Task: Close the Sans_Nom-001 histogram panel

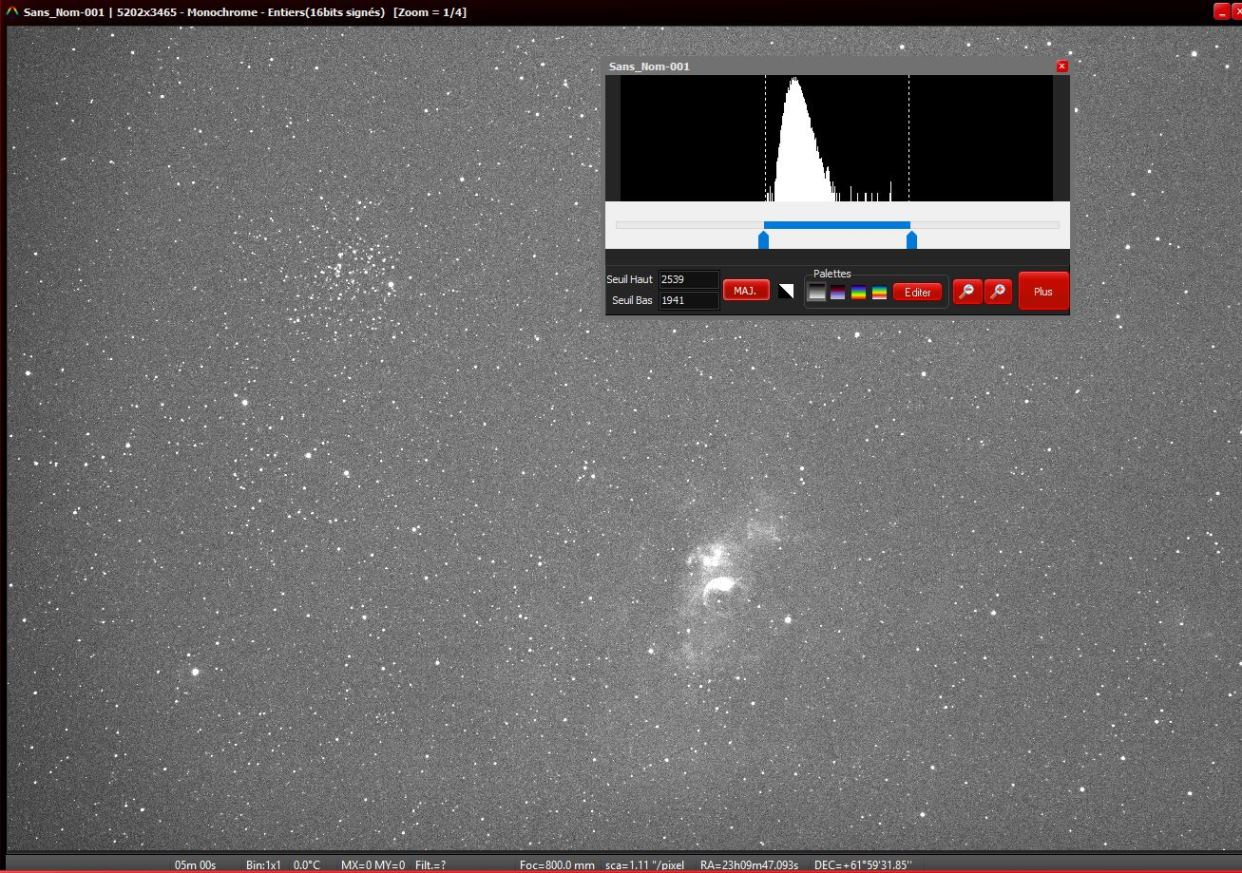Action: (1062, 66)
